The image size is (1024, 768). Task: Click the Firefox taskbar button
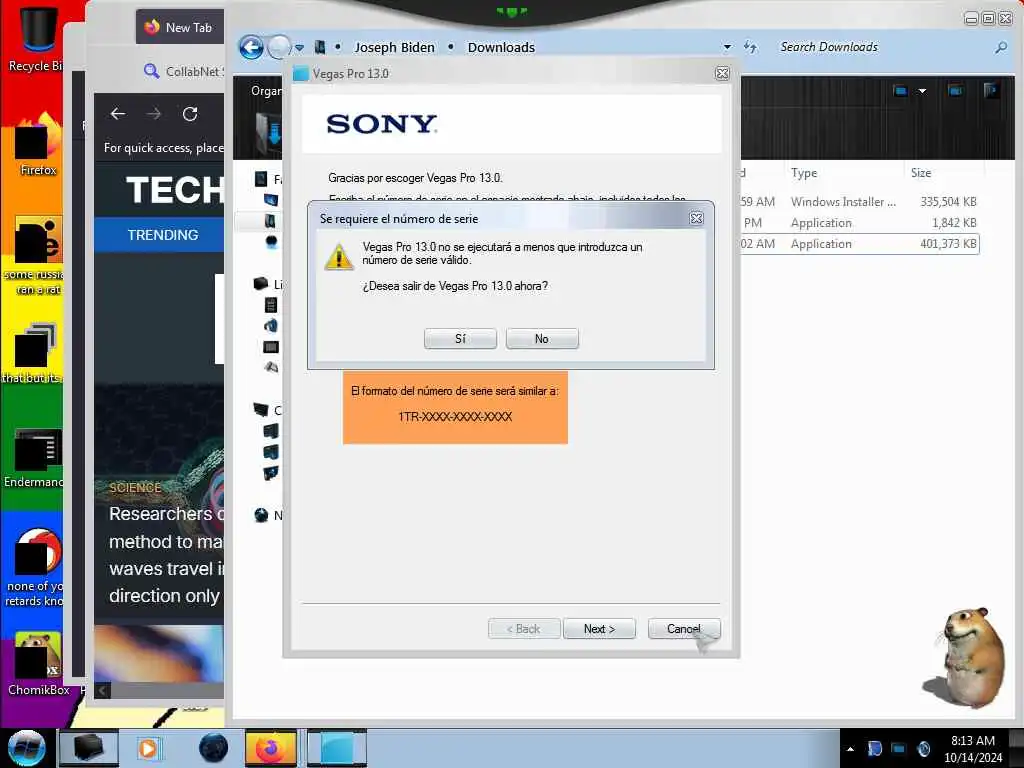tap(270, 748)
